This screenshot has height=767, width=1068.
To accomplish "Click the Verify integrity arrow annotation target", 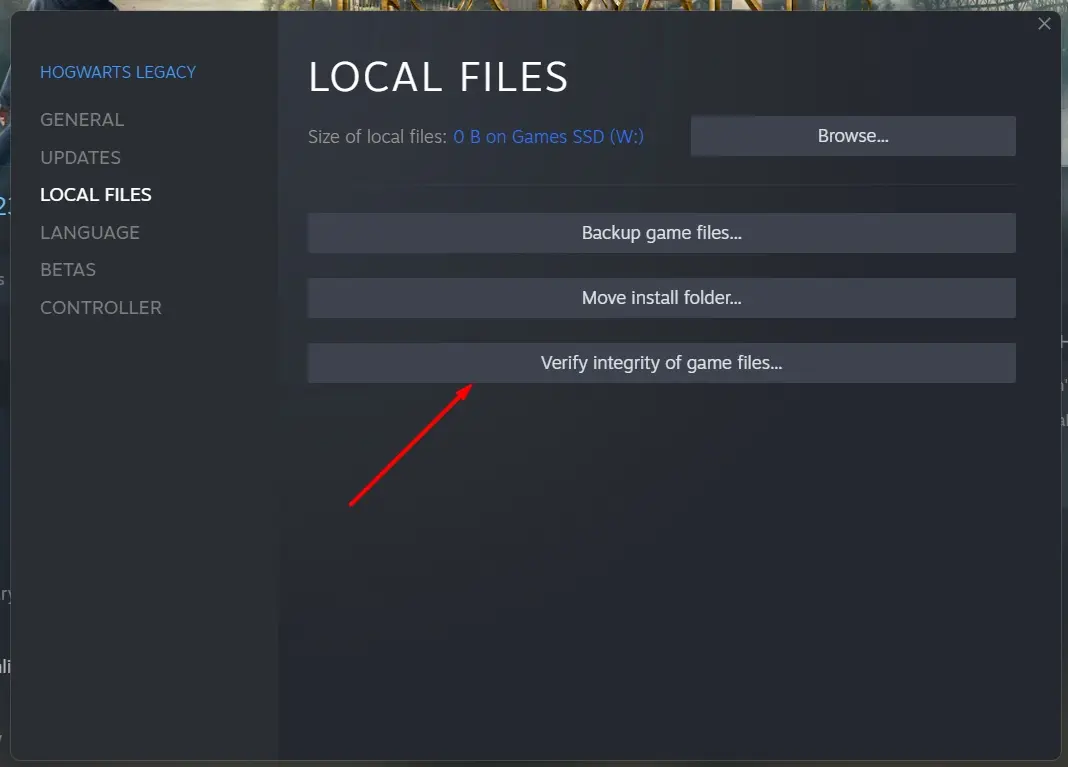I will click(661, 362).
